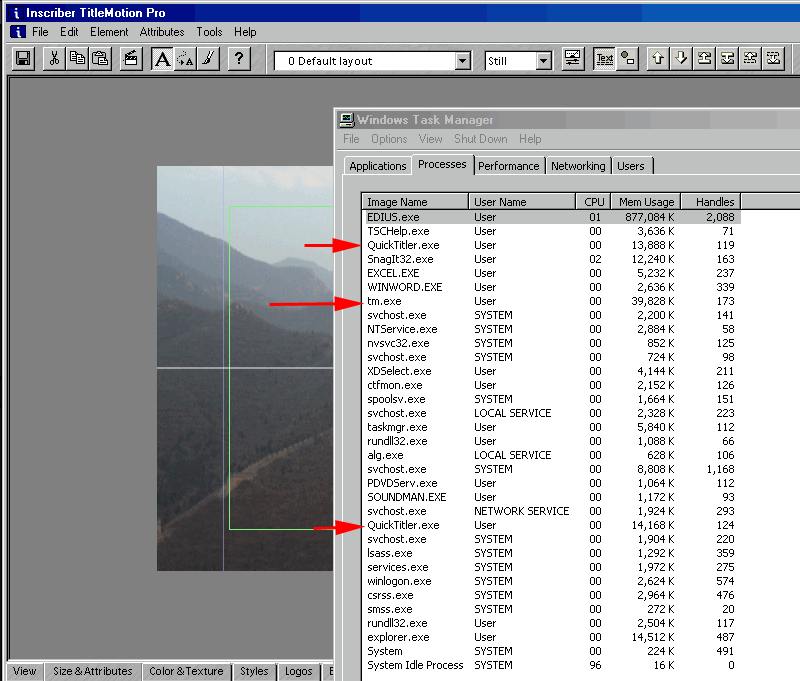800x681 pixels.
Task: Click the monitor settings icon beside Still
Action: (573, 59)
